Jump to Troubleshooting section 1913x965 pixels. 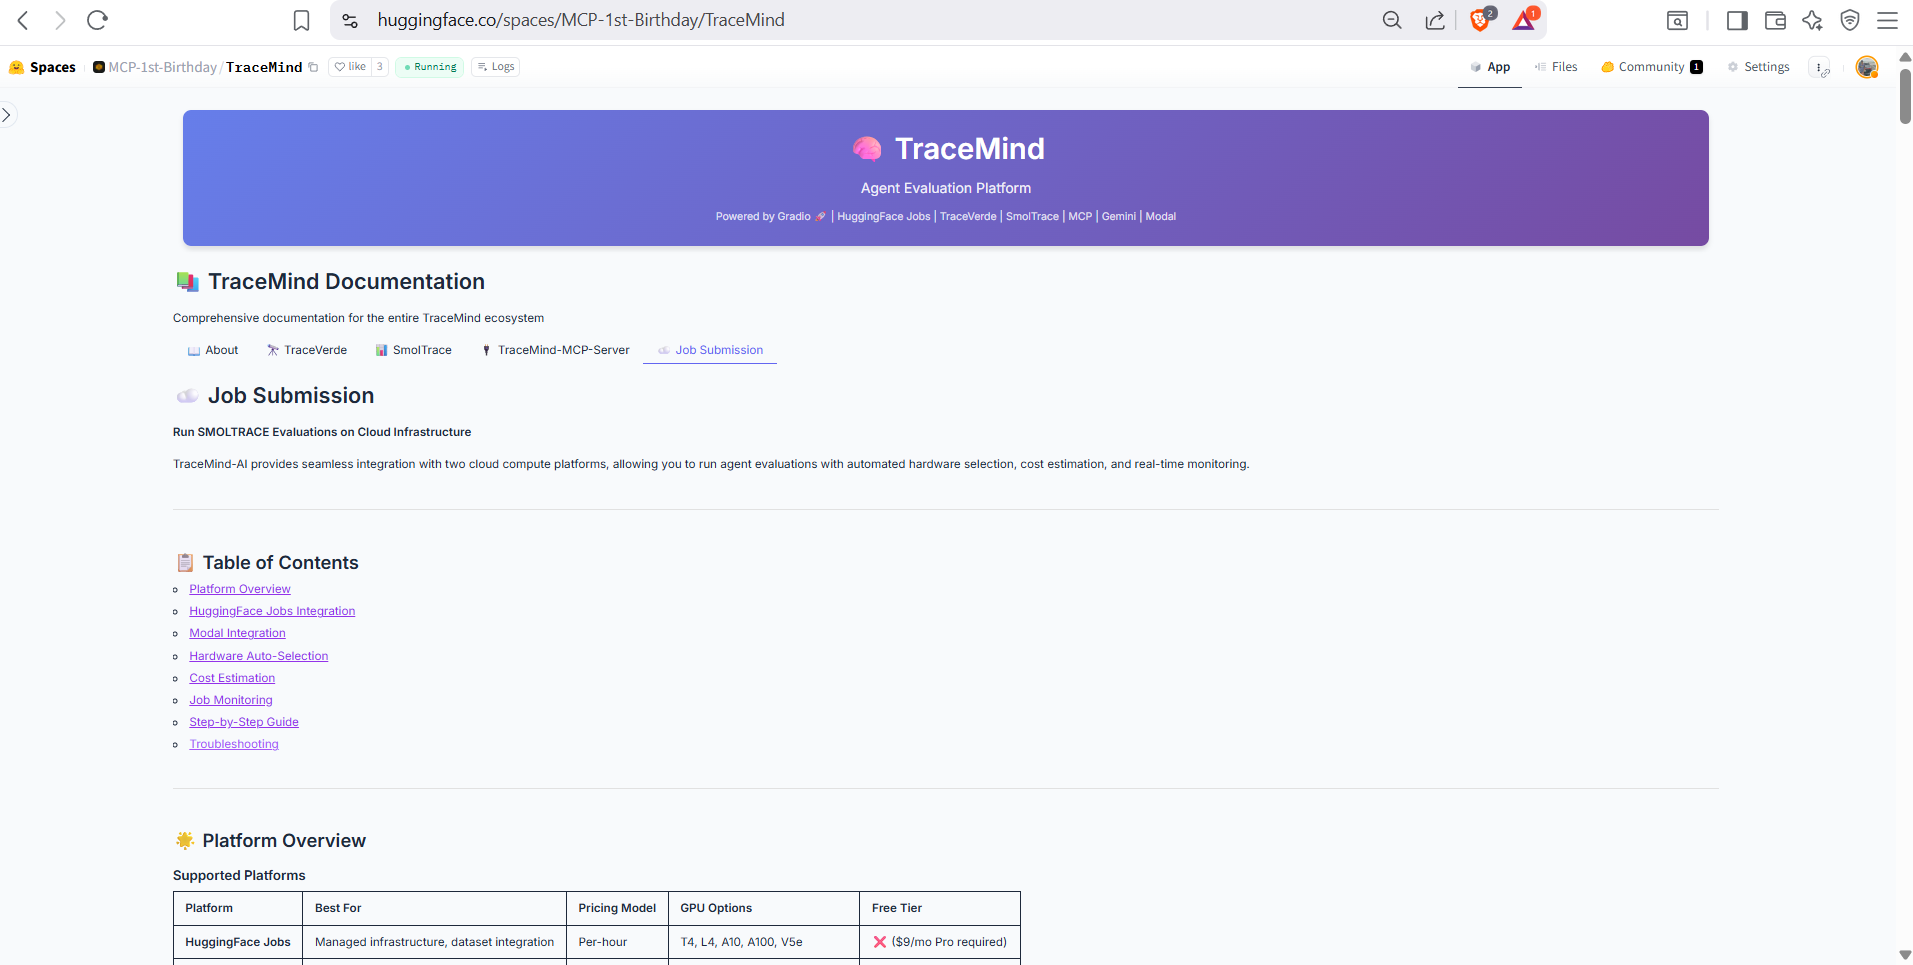234,744
